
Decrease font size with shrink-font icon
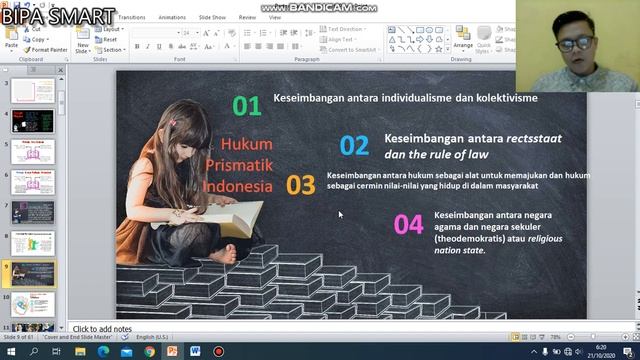tap(216, 33)
